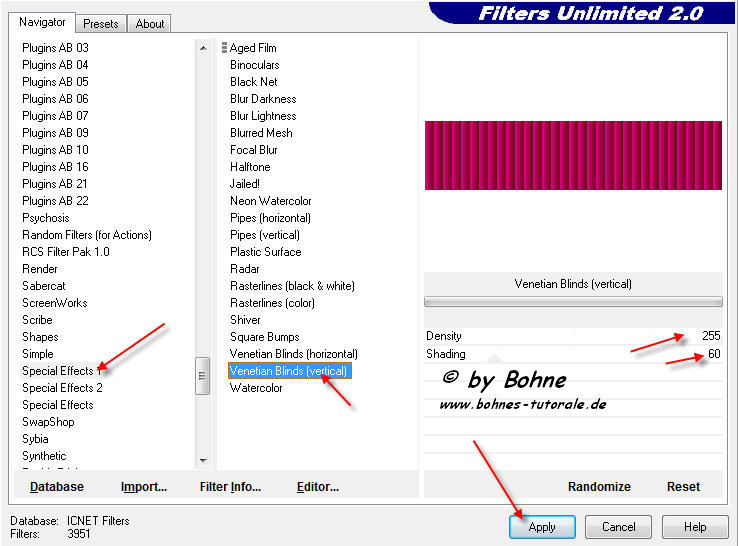
Task: Click the category list scrollbar down arrow
Action: click(x=203, y=460)
